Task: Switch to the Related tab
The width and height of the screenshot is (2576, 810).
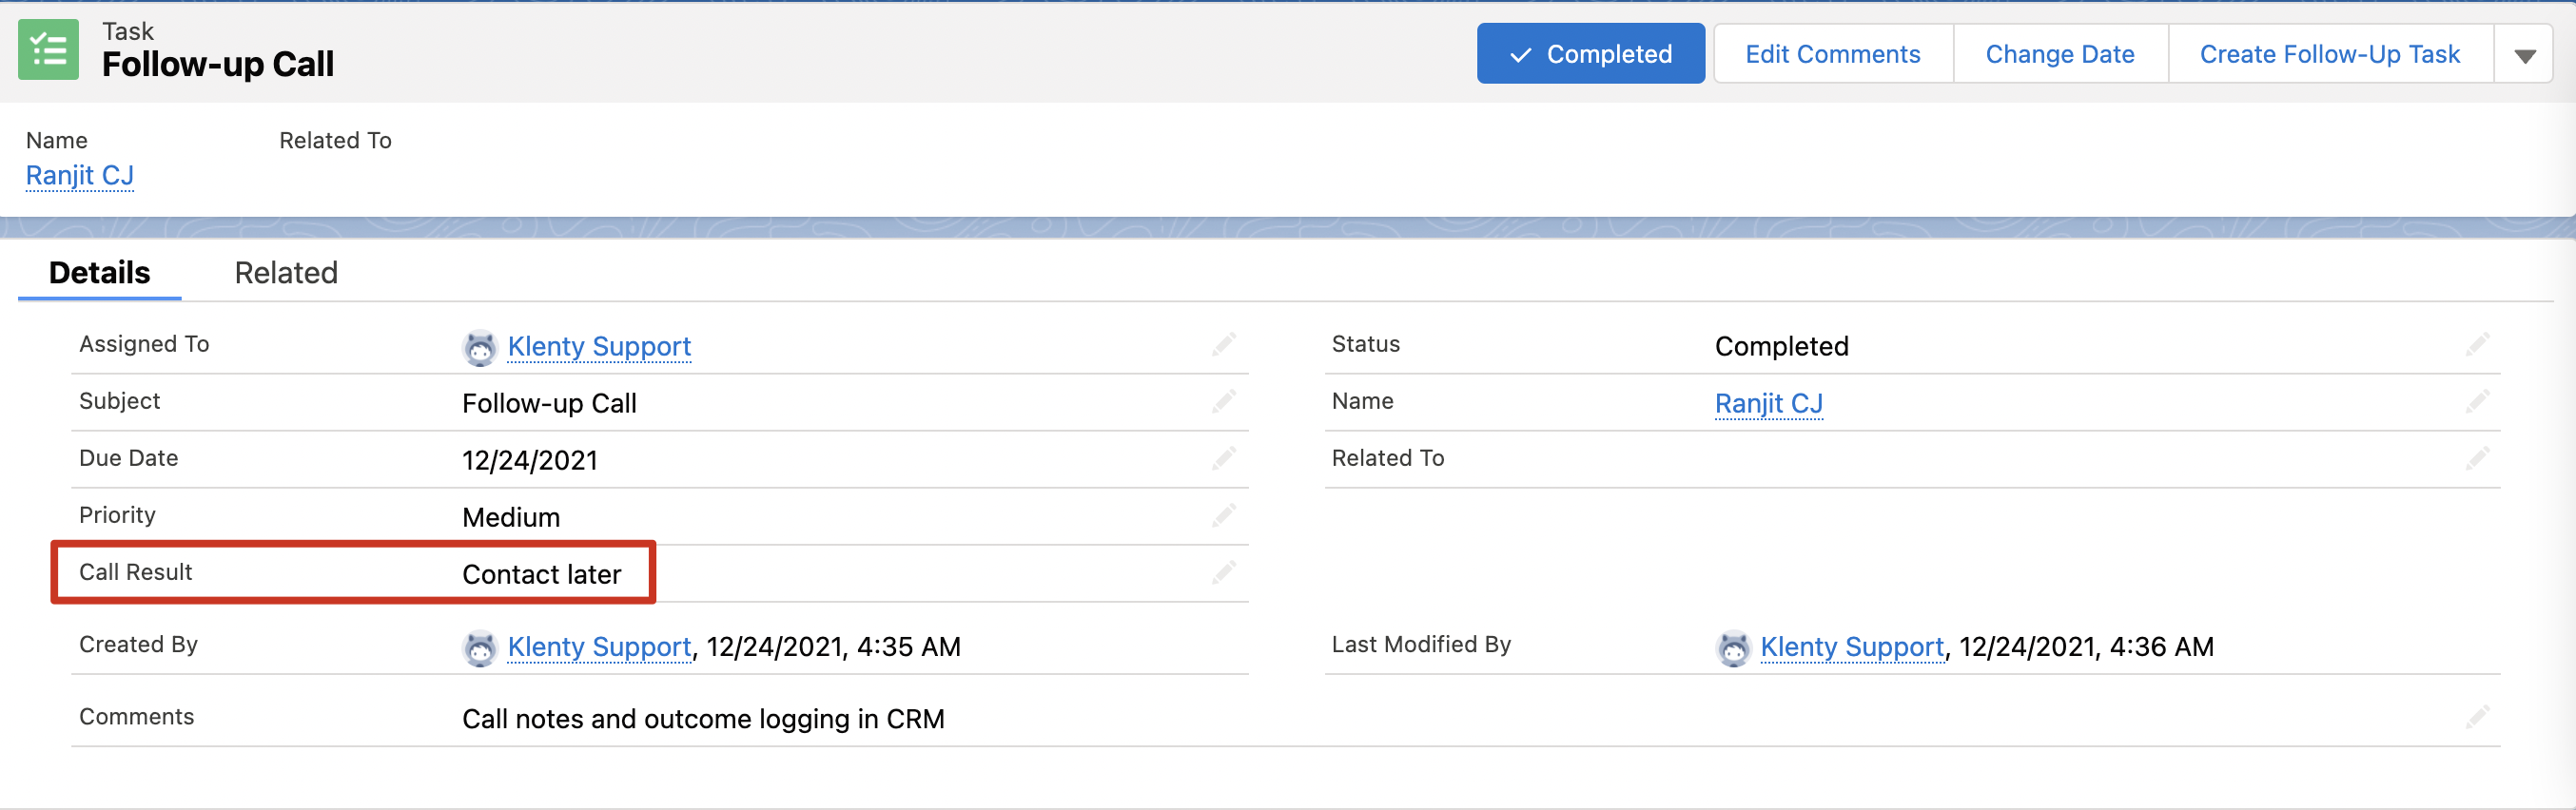Action: pos(286,273)
